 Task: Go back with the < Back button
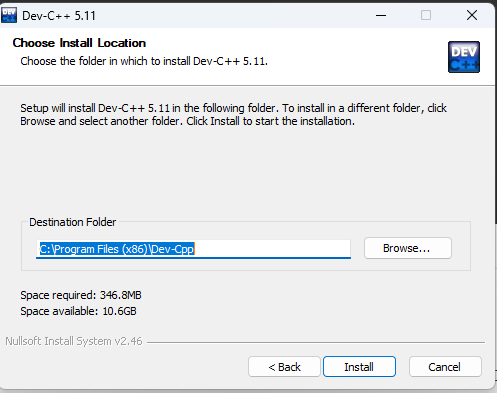point(284,367)
